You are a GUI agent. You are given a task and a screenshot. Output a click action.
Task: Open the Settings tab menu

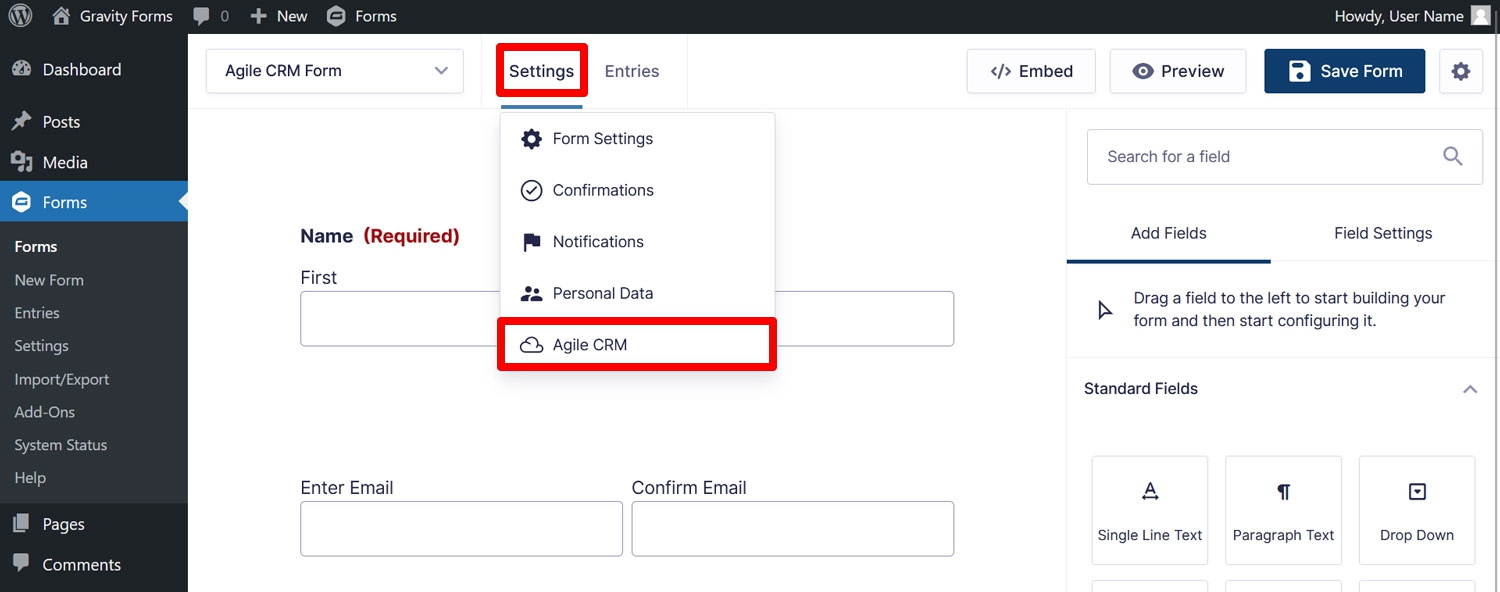[x=541, y=71]
